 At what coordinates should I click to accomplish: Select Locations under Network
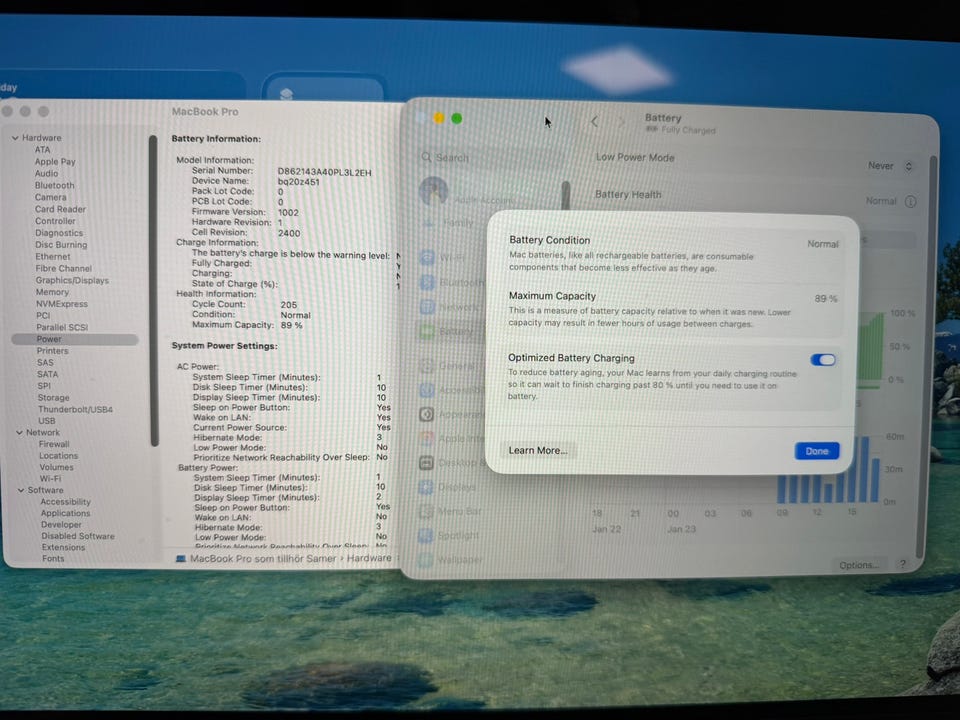click(59, 456)
